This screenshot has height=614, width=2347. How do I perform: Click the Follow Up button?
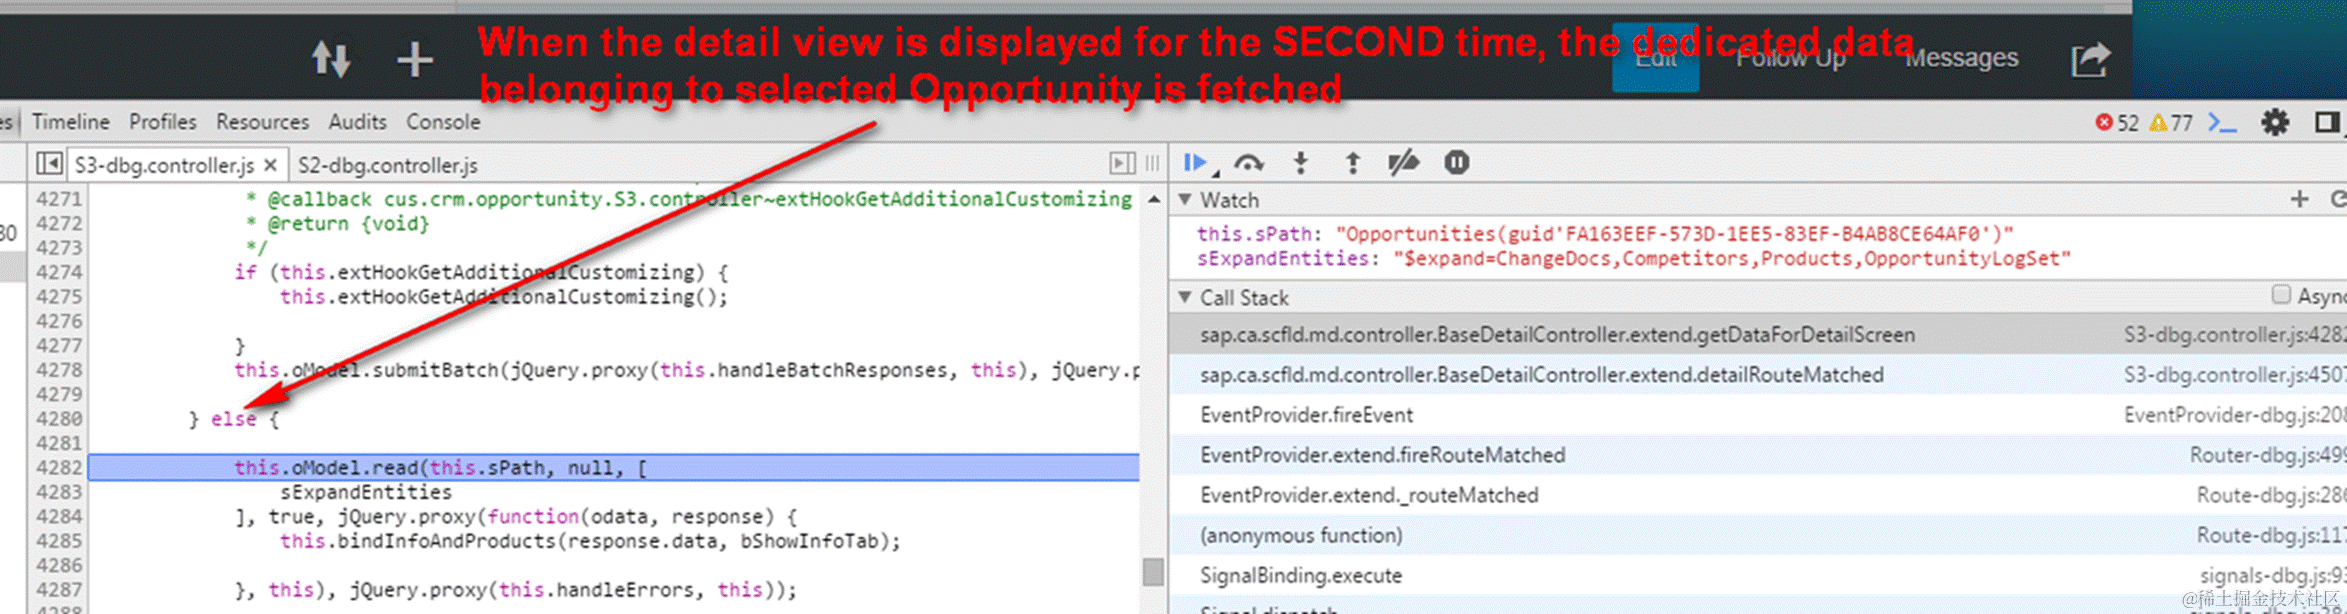1790,58
